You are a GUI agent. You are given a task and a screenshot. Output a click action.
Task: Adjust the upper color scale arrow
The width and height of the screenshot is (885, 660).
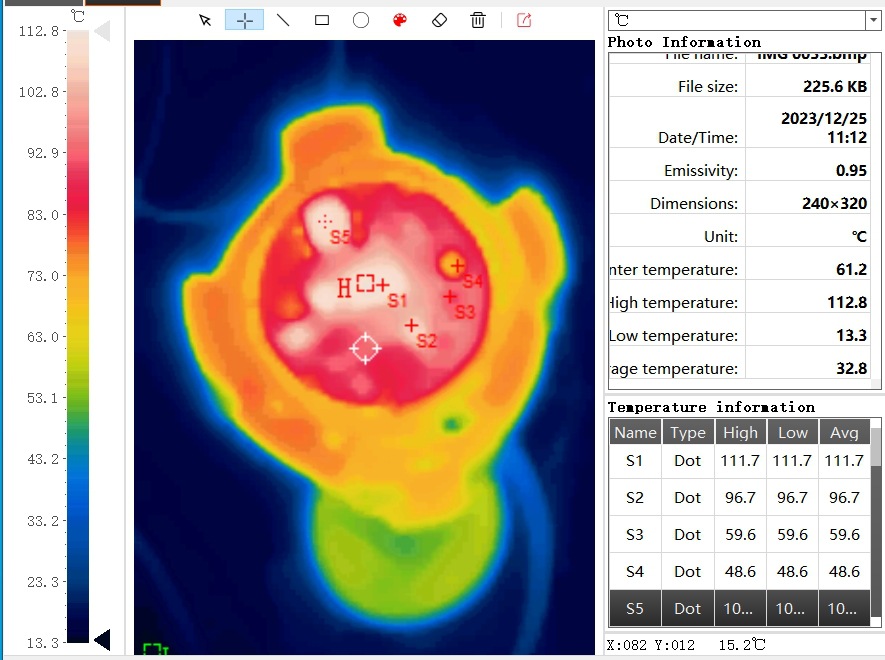point(103,30)
